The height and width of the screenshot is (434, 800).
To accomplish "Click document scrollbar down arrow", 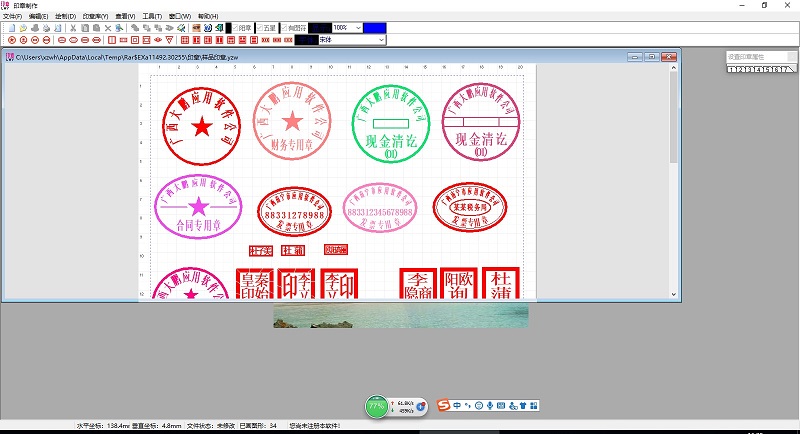I will 673,294.
